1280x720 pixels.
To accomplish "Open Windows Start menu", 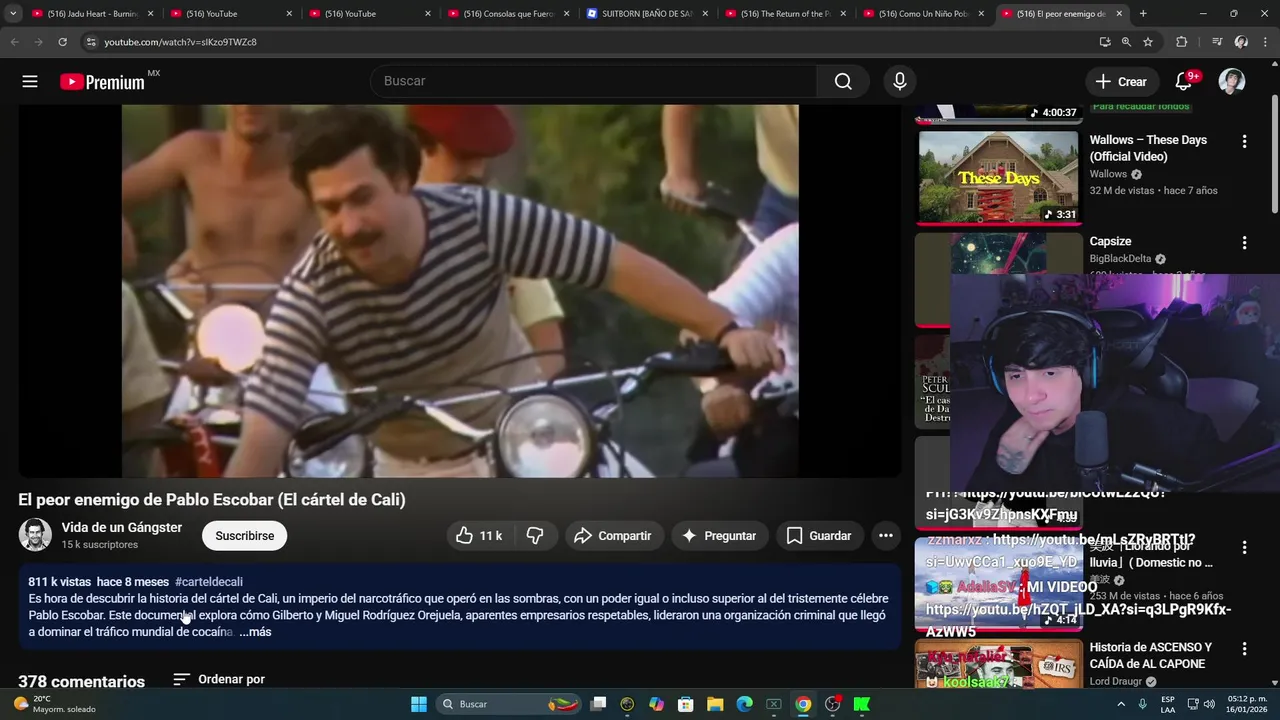I will 419,704.
